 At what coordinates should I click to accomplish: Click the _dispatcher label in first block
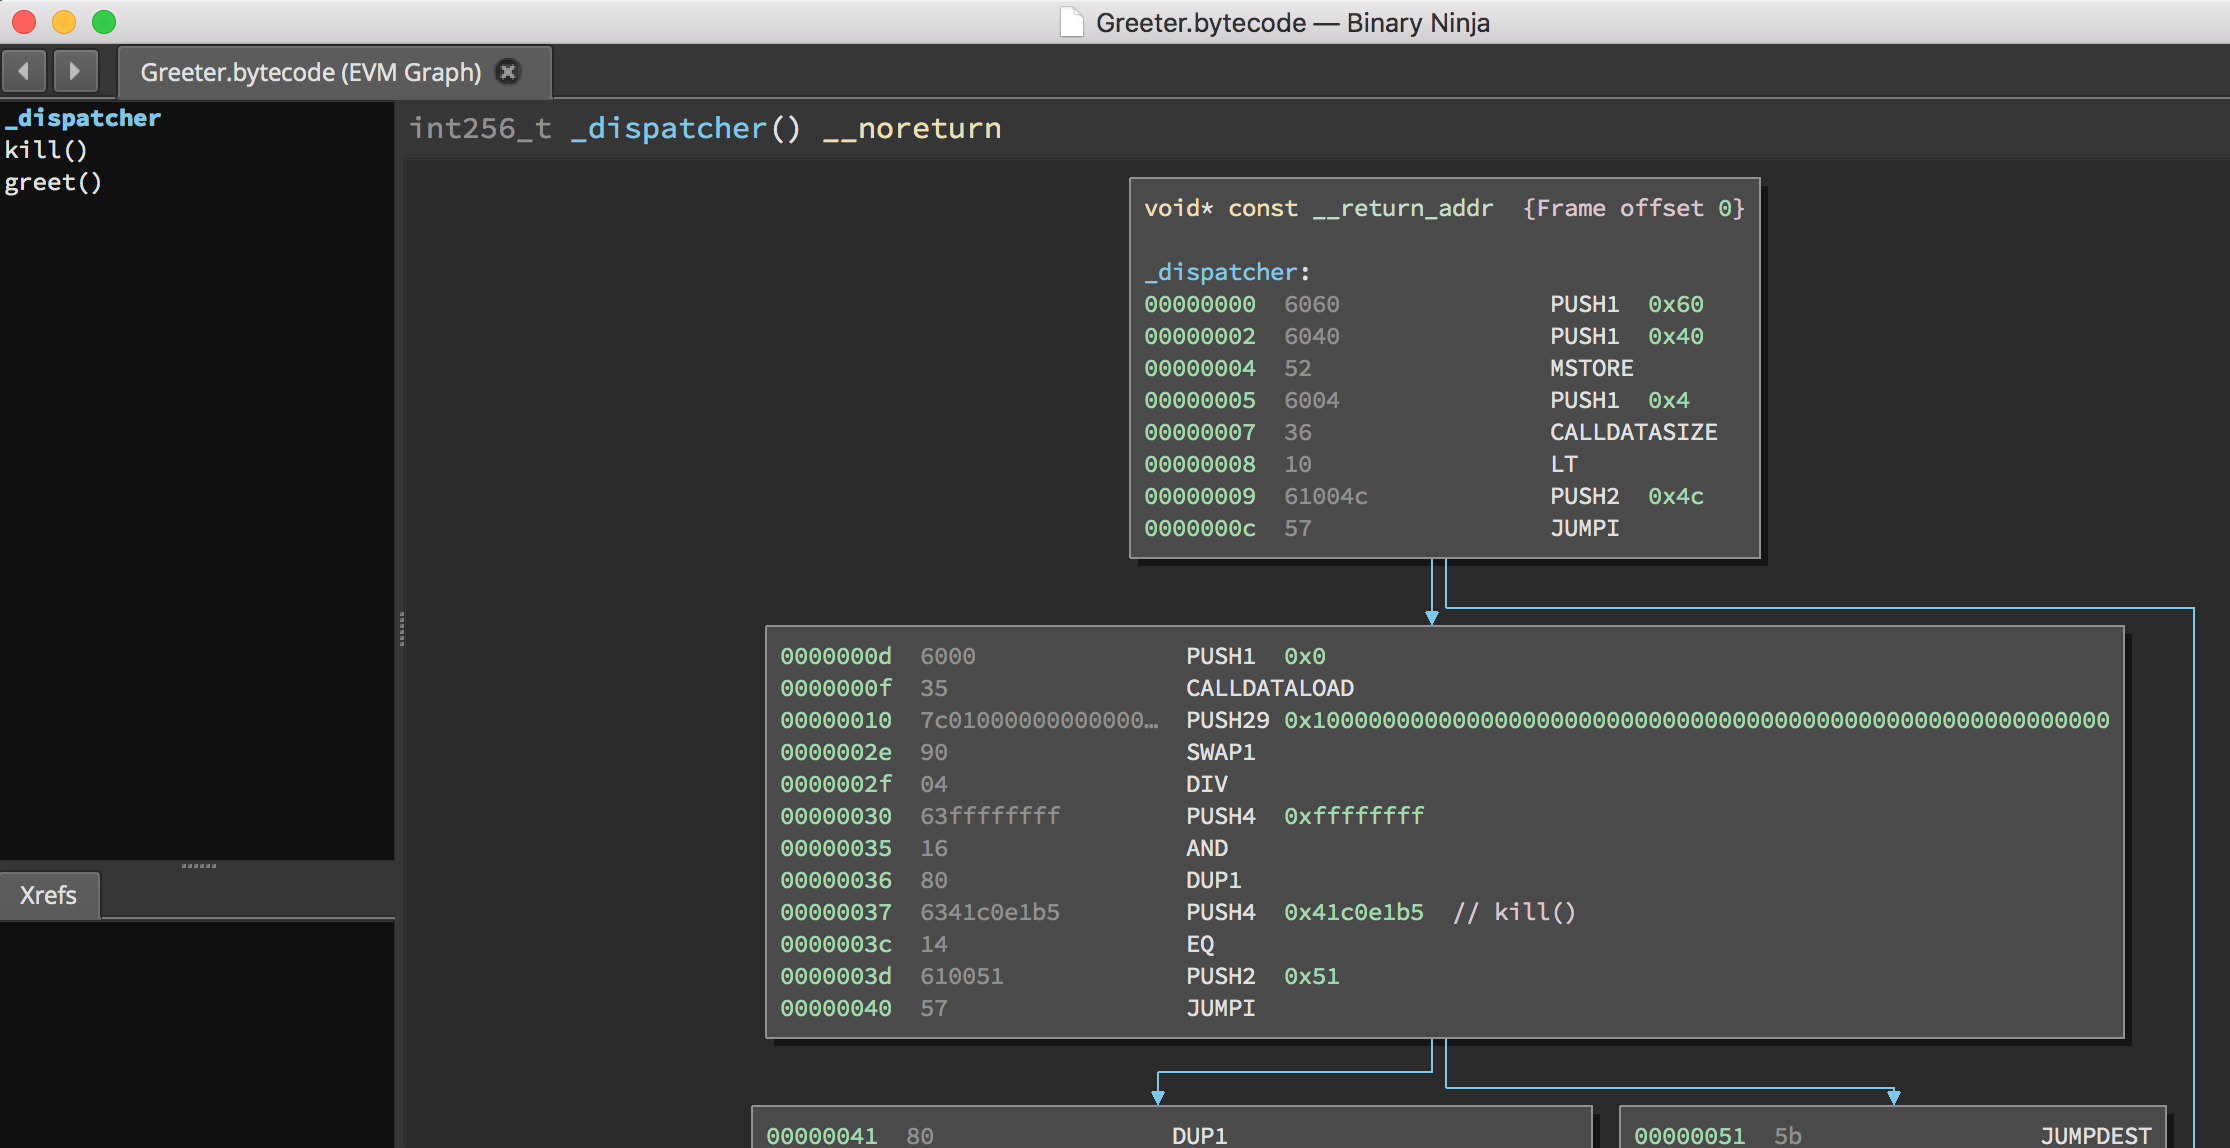(1220, 272)
